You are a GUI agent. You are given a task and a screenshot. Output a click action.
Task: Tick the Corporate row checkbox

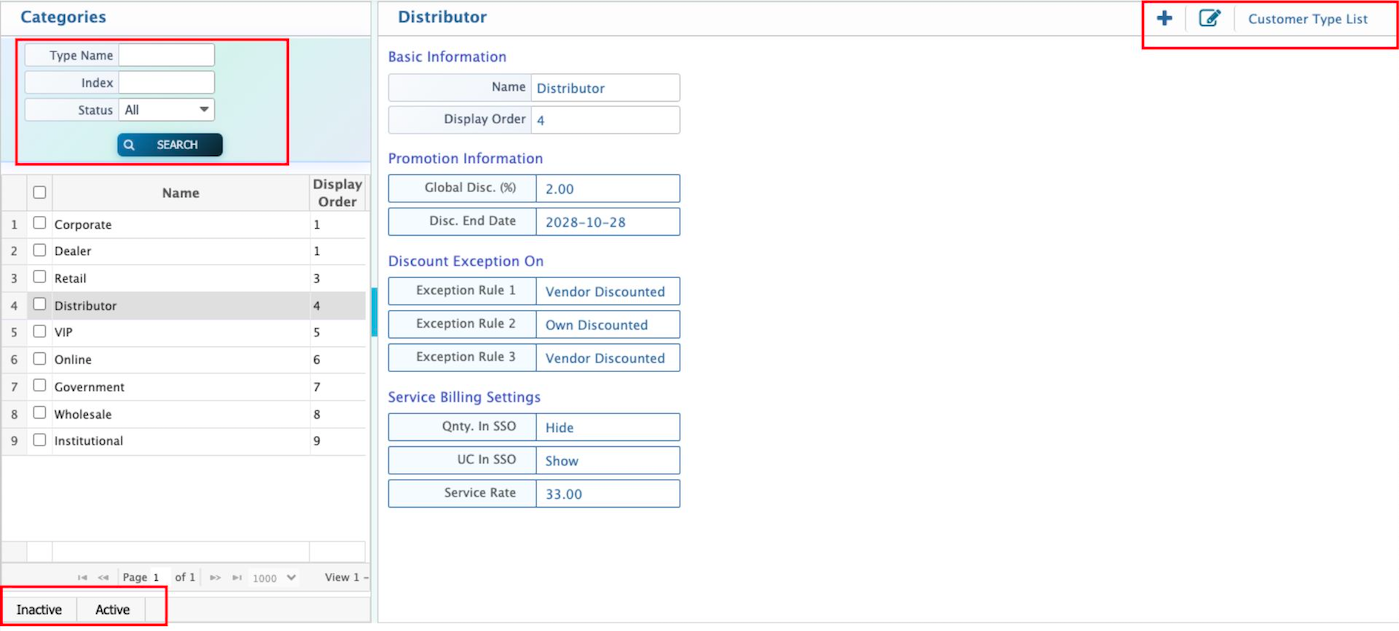pos(40,224)
